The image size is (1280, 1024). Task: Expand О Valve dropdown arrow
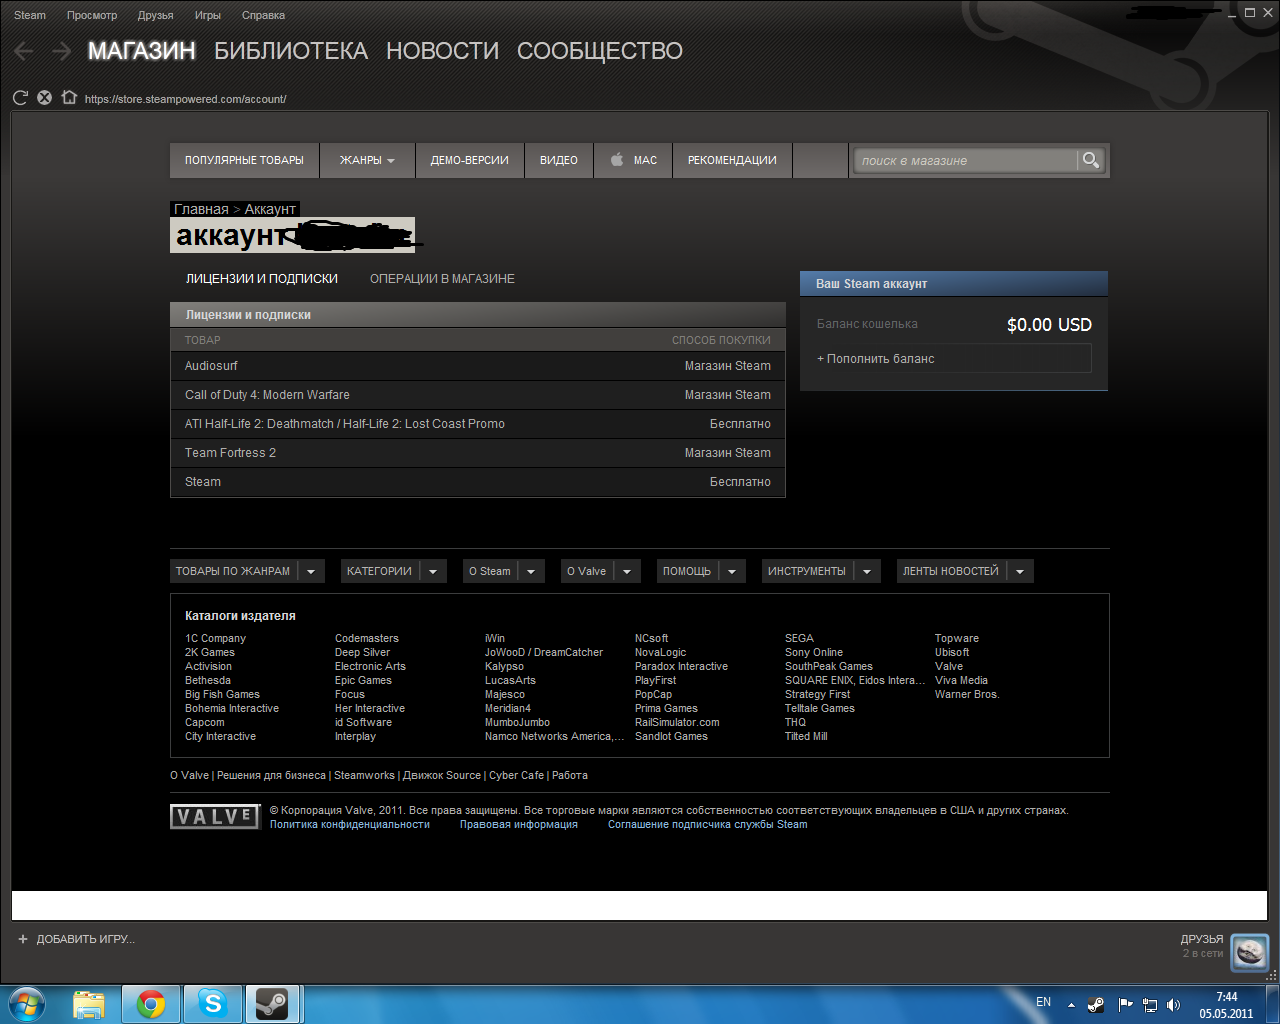627,572
